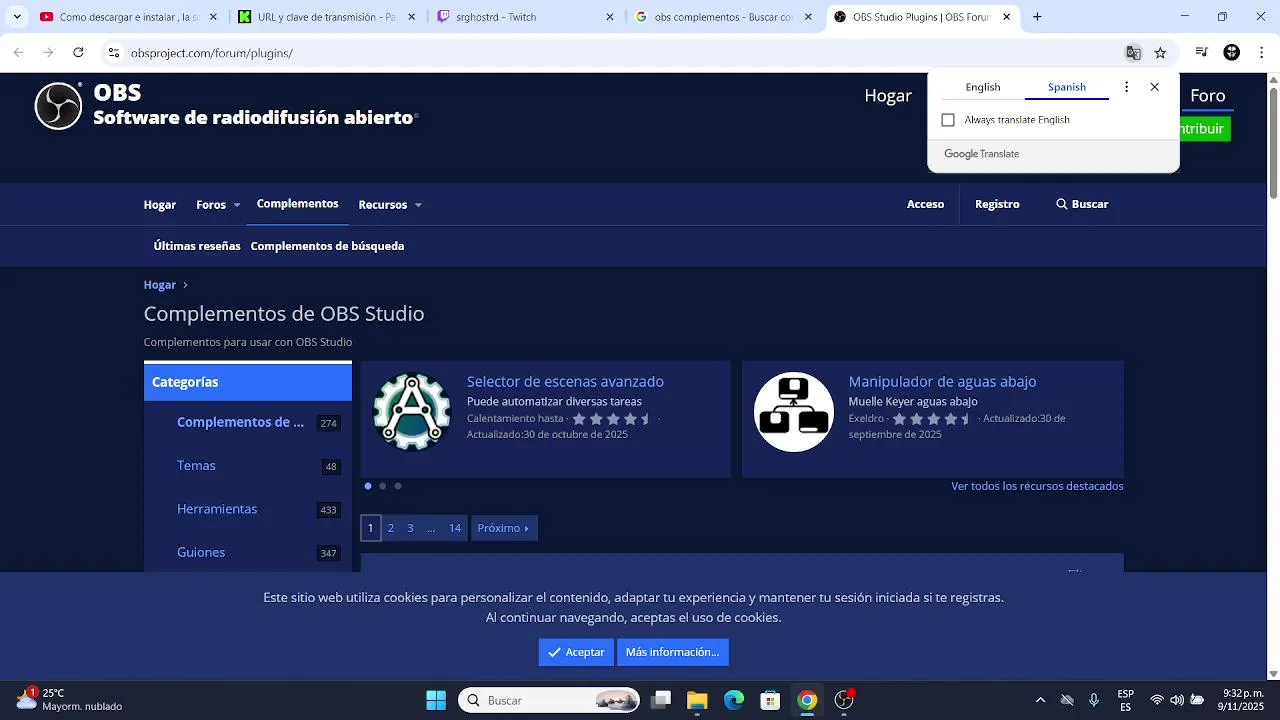Open the new tab plus button
The image size is (1280, 720).
coord(1037,17)
